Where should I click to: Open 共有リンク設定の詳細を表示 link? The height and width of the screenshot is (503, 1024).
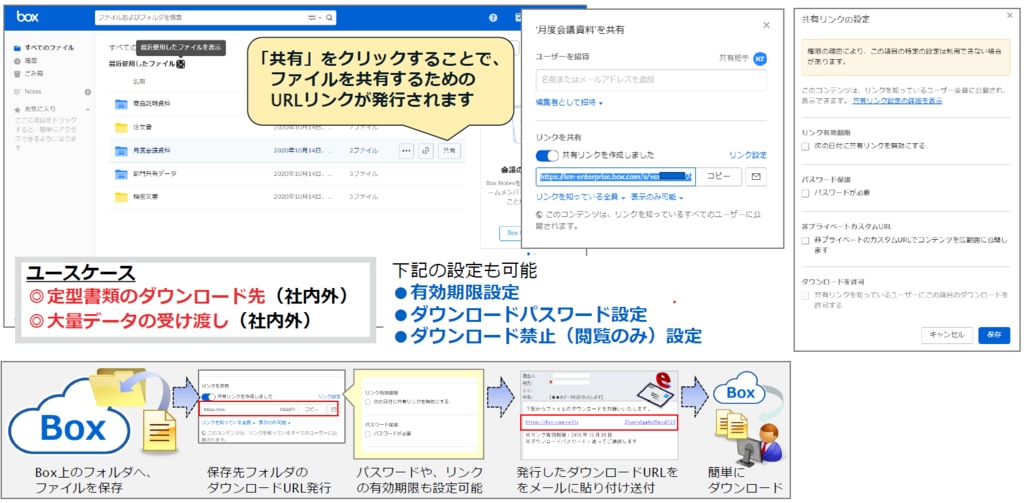[x=897, y=101]
